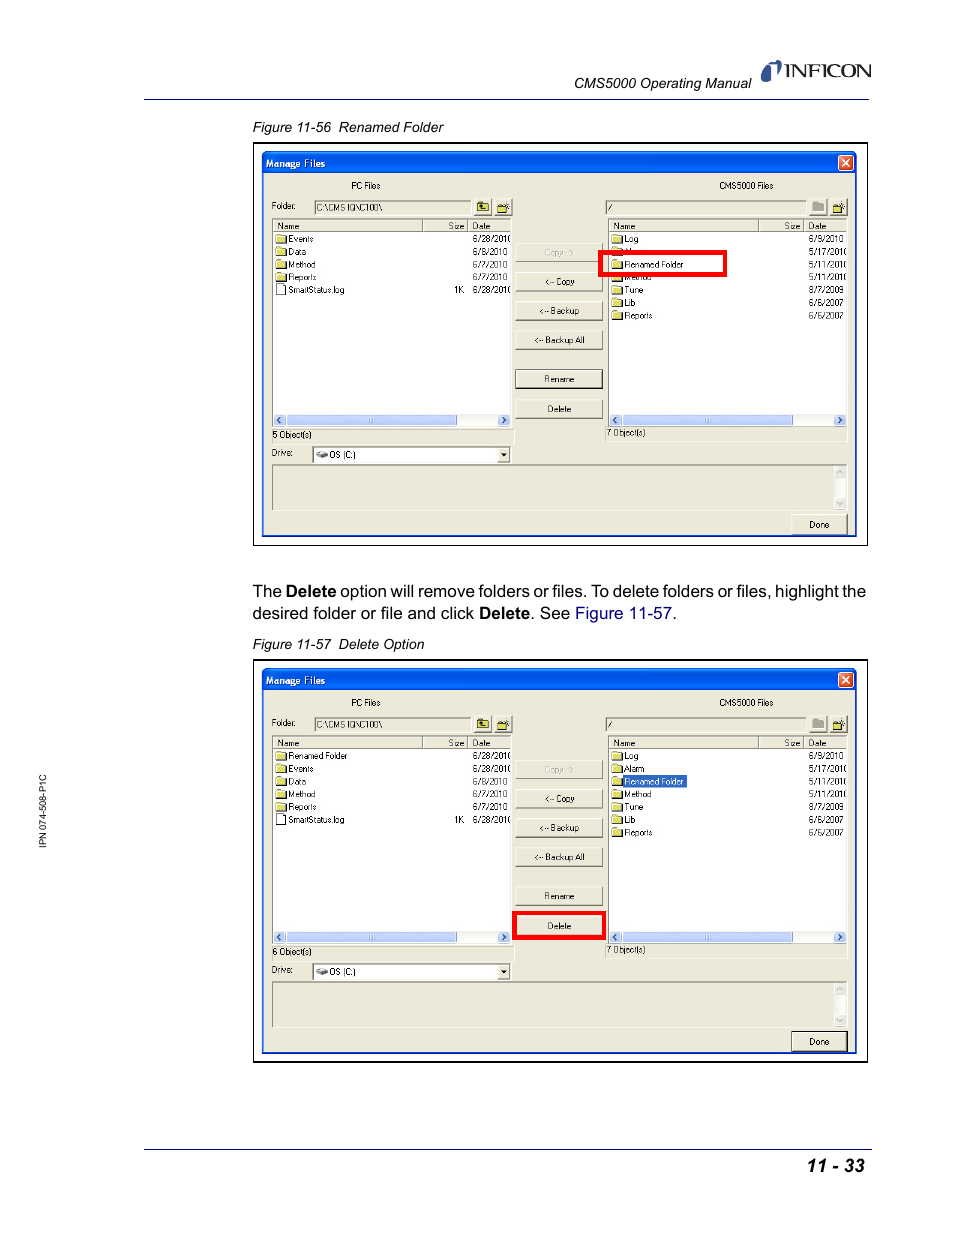Select Log folder icon in Figure 11-56 CMS5000 list

click(x=617, y=239)
